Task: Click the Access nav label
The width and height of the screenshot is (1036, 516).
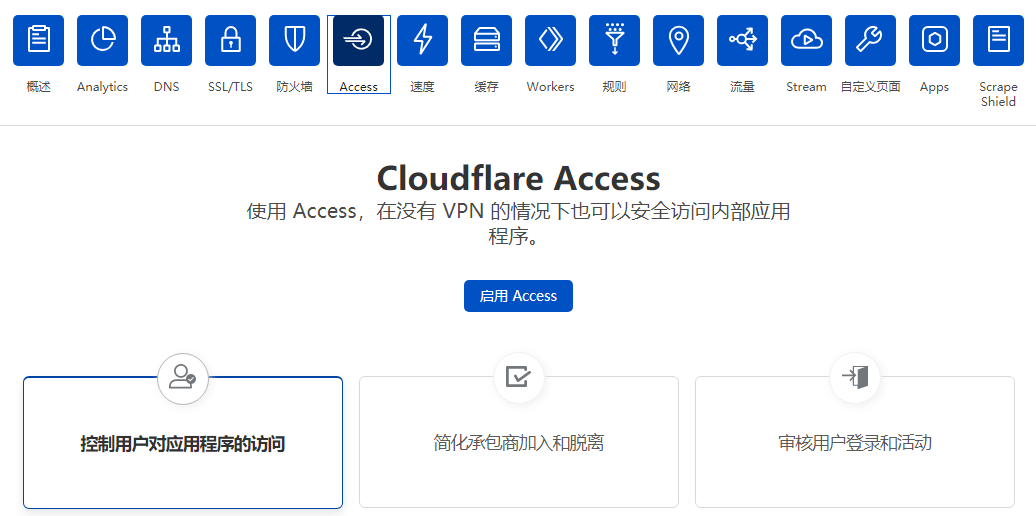Action: [x=358, y=87]
